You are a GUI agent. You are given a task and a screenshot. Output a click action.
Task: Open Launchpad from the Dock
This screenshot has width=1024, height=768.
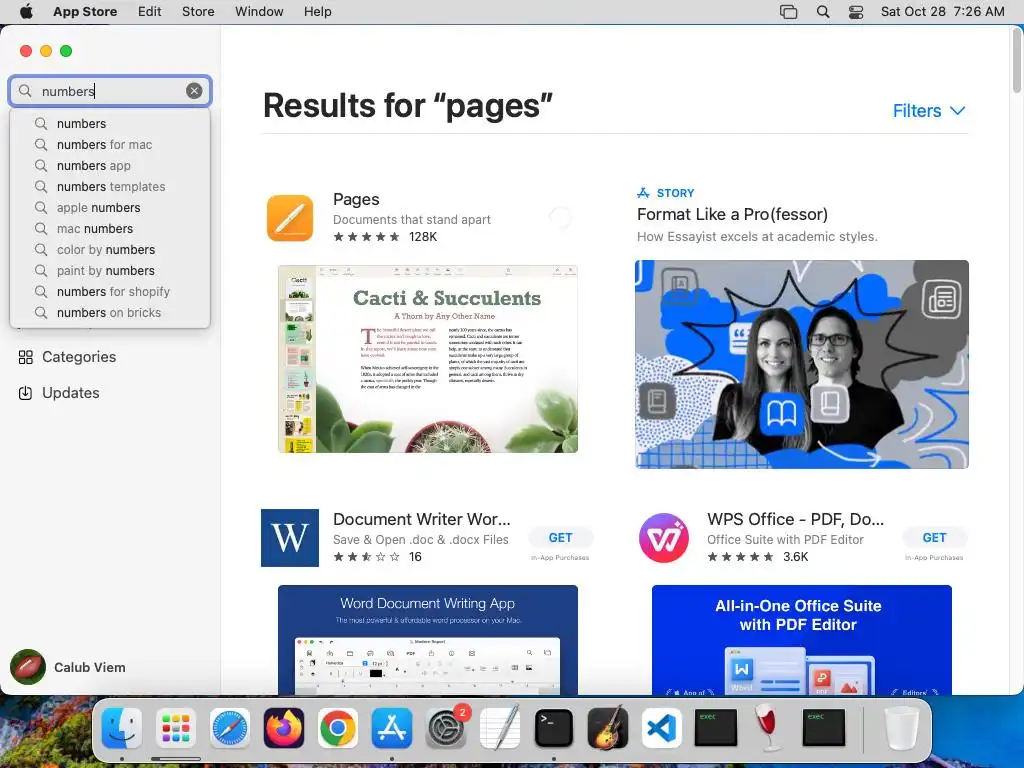point(176,728)
